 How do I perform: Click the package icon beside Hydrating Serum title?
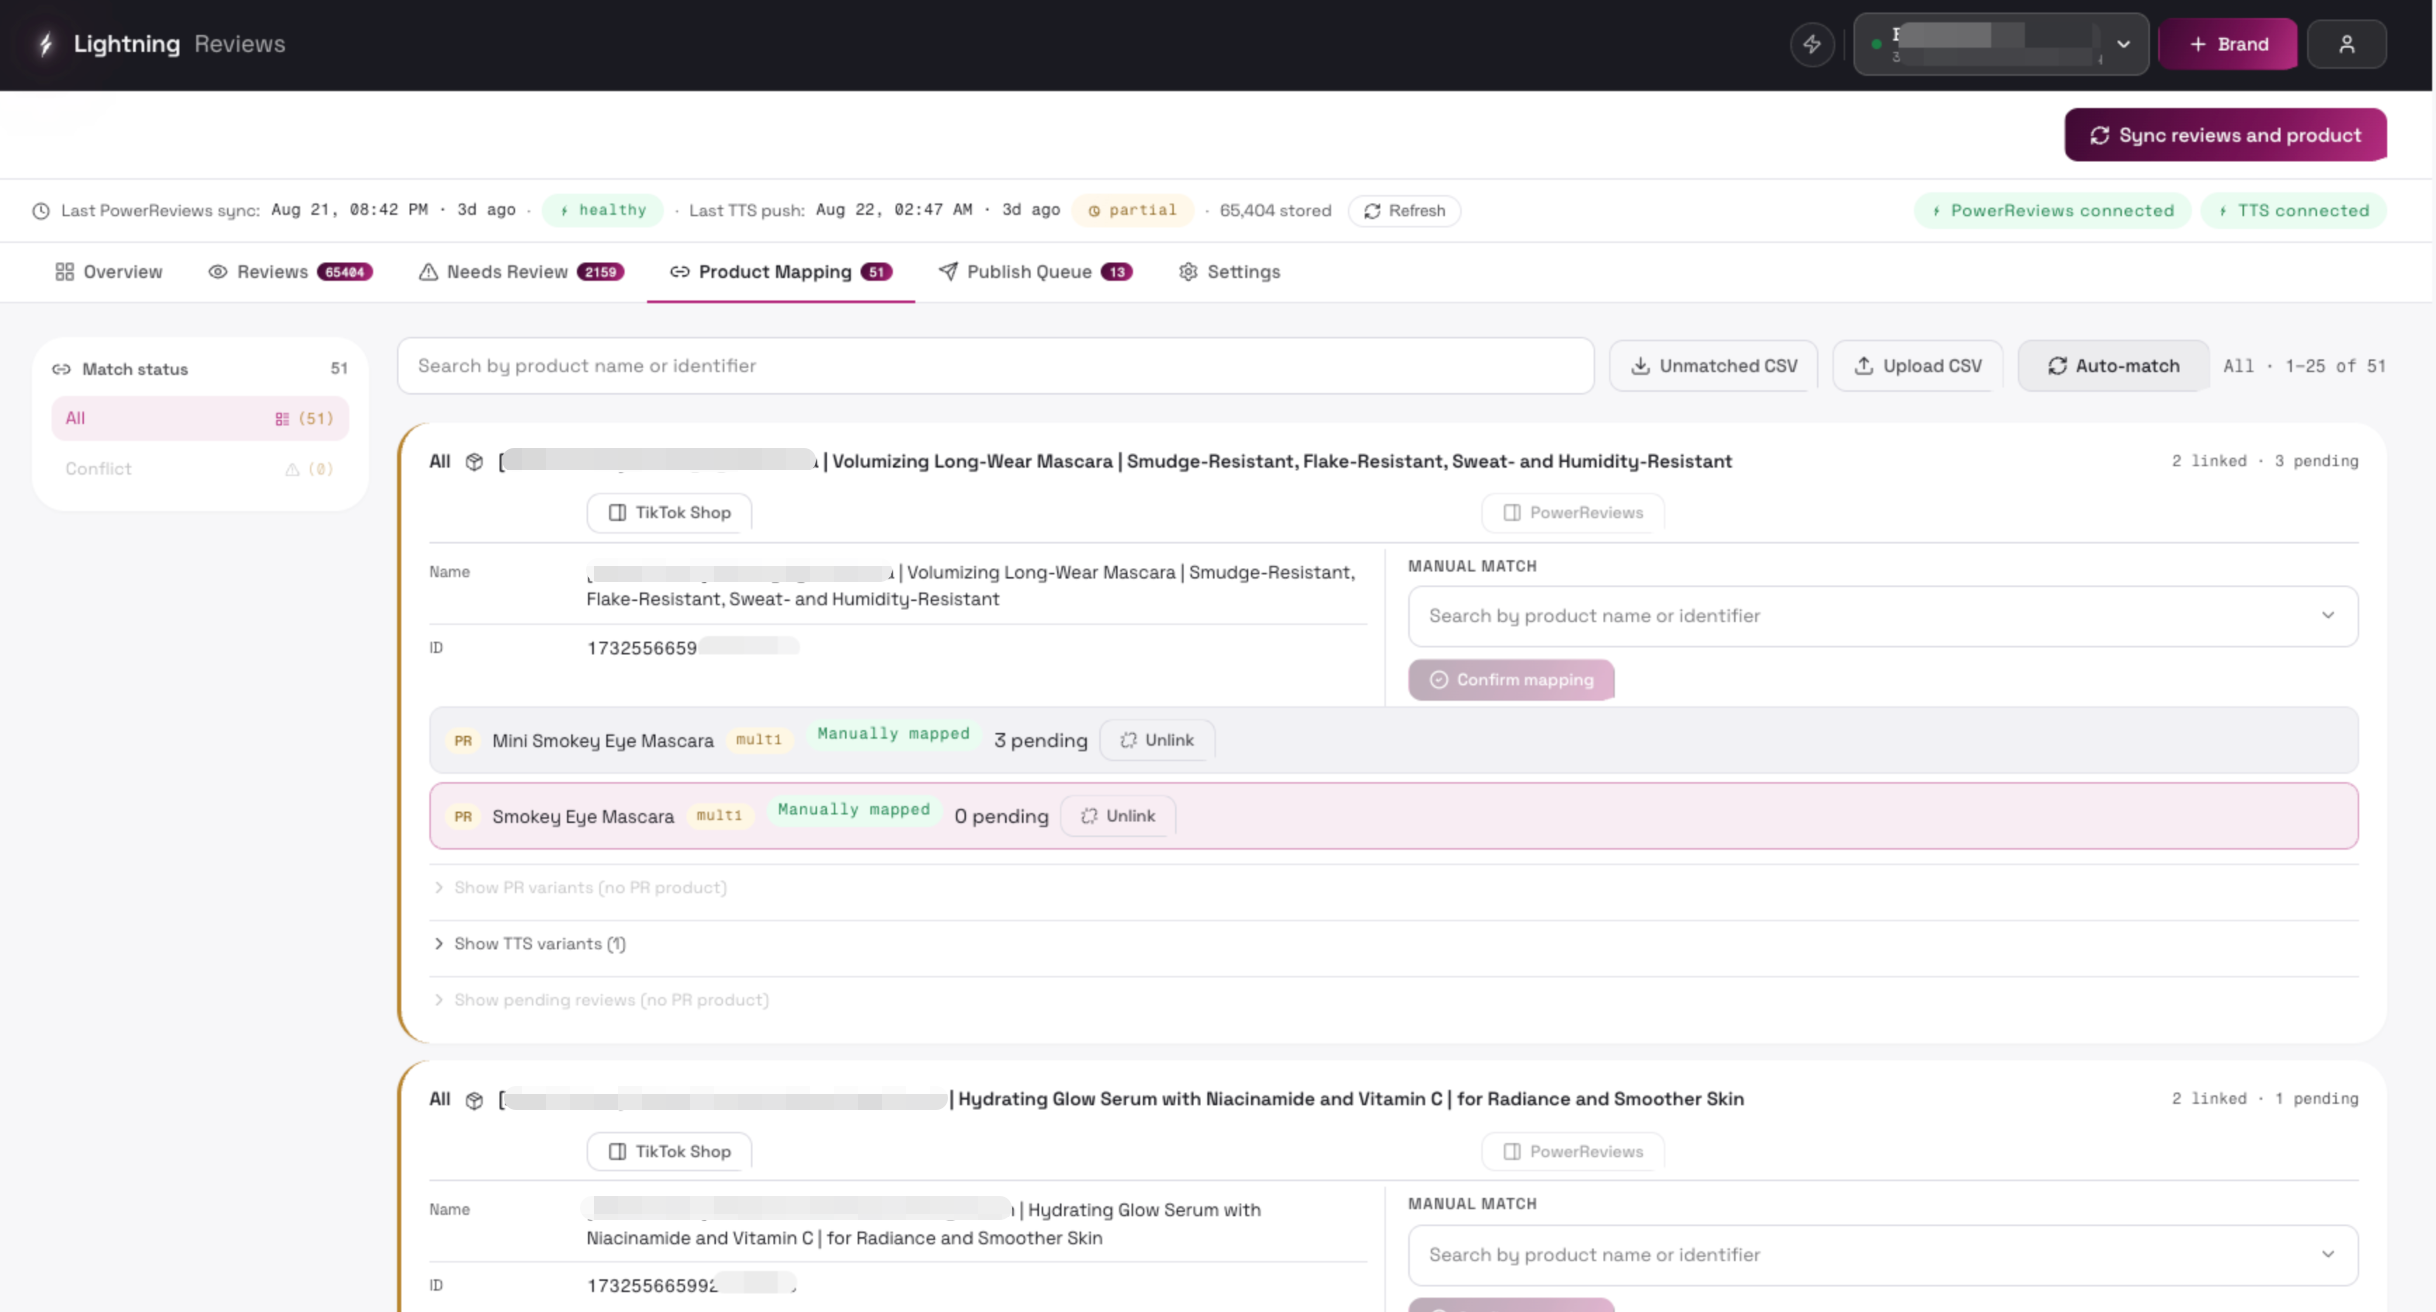475,1100
